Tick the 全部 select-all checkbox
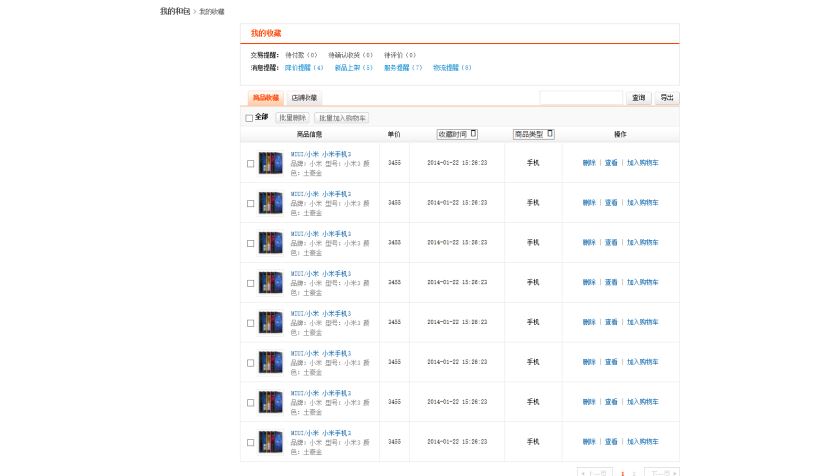 point(249,118)
